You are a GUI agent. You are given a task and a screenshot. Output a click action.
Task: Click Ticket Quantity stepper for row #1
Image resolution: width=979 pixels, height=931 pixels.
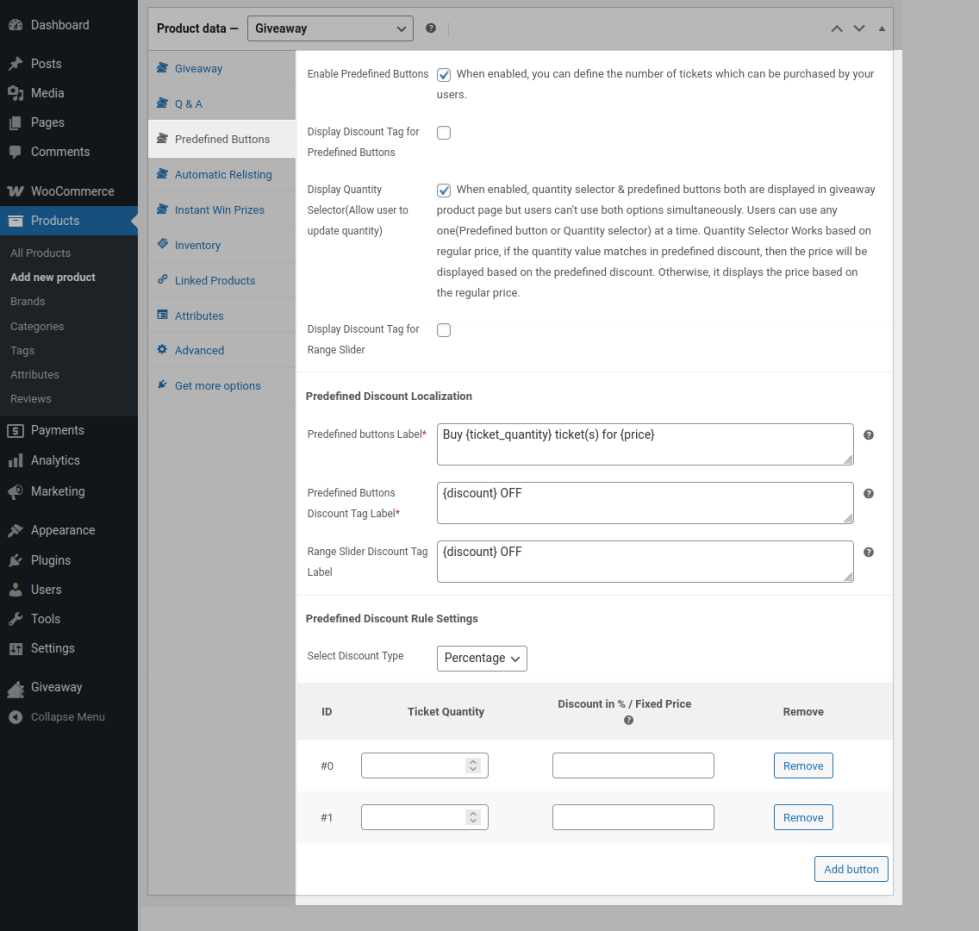pos(473,817)
